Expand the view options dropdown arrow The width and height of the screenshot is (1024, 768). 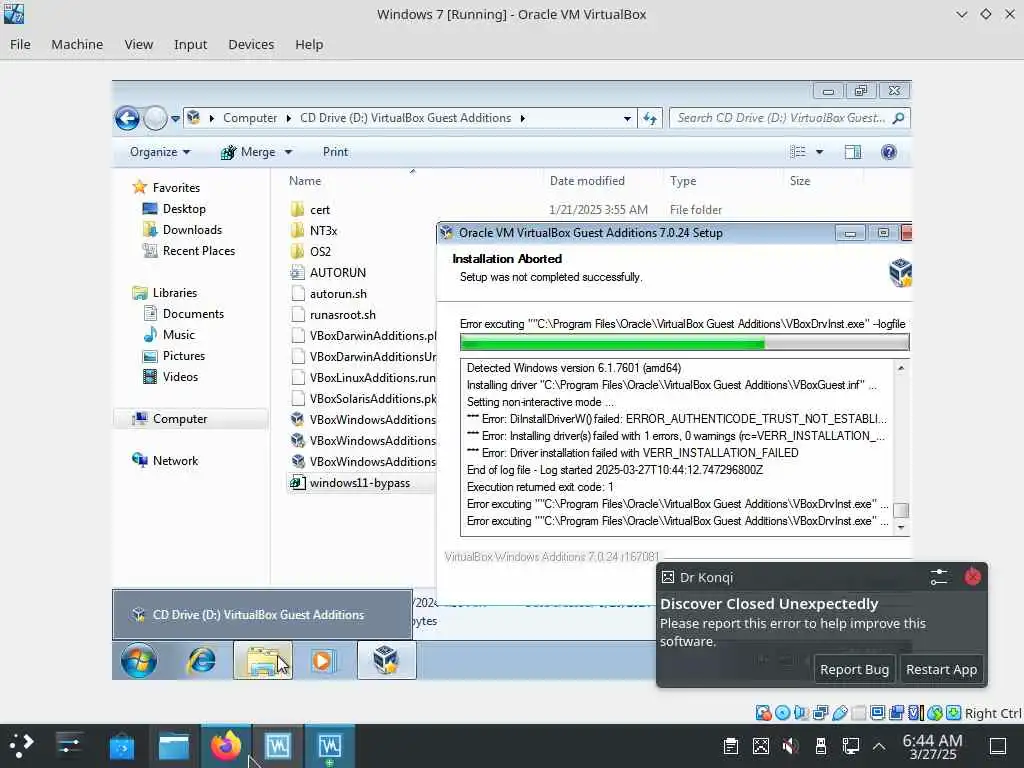coord(820,152)
